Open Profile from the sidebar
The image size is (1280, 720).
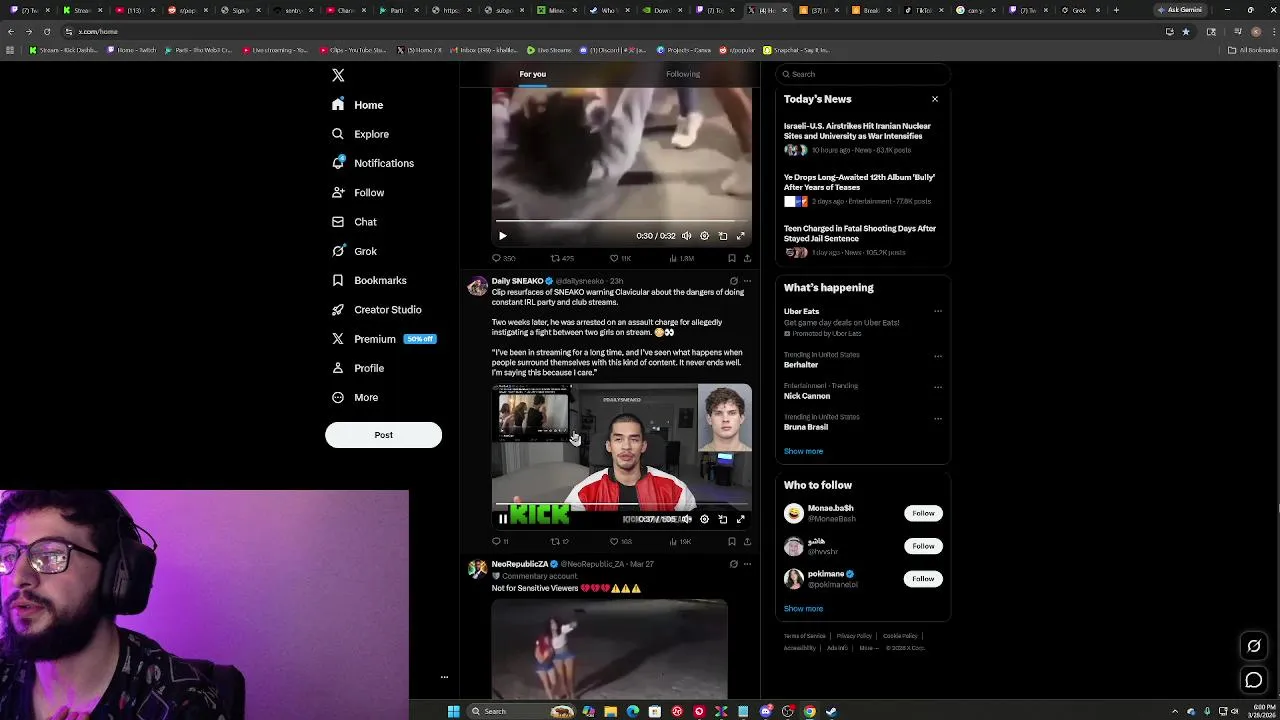click(358, 368)
